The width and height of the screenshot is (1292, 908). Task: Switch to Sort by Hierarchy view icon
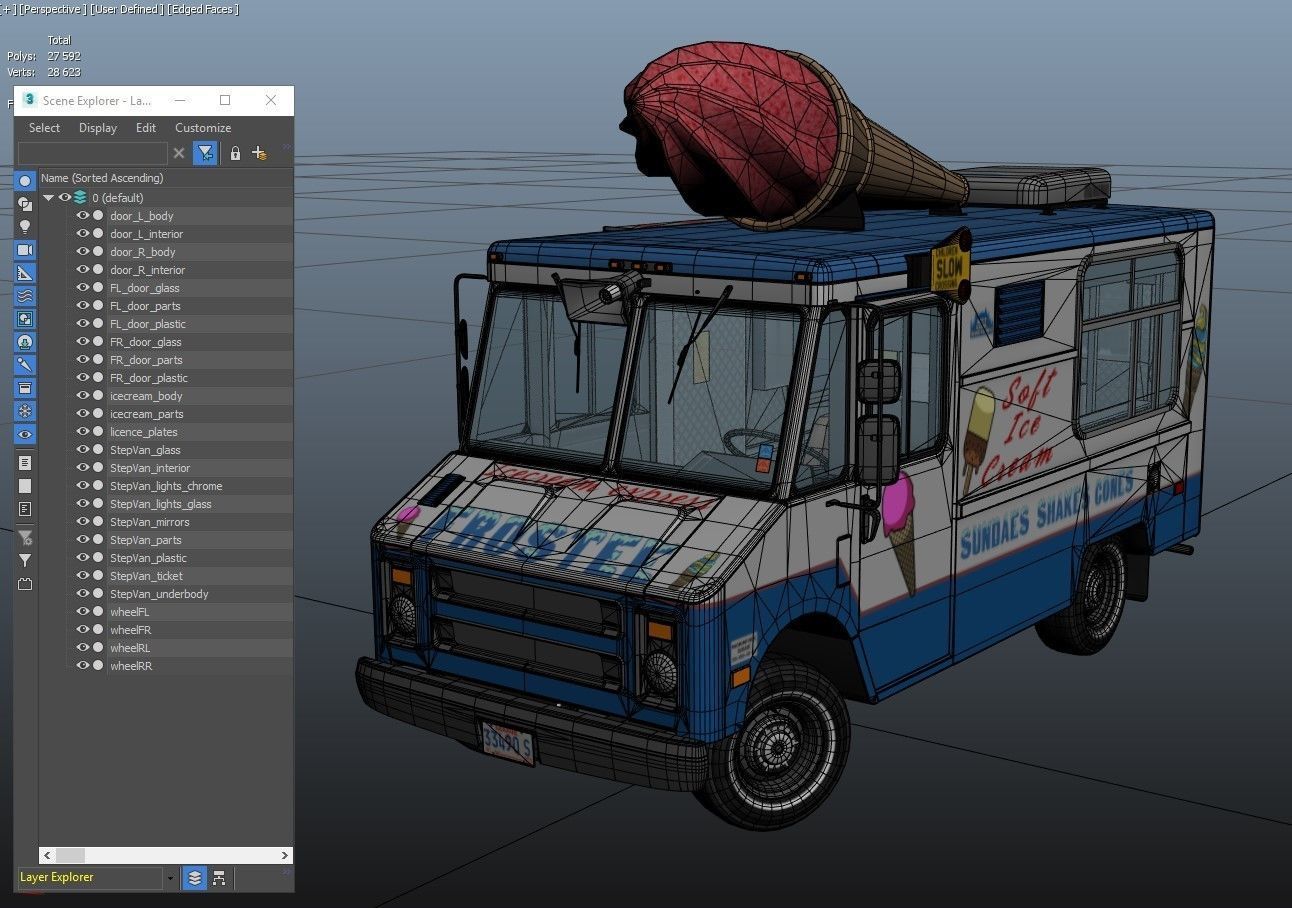click(218, 878)
